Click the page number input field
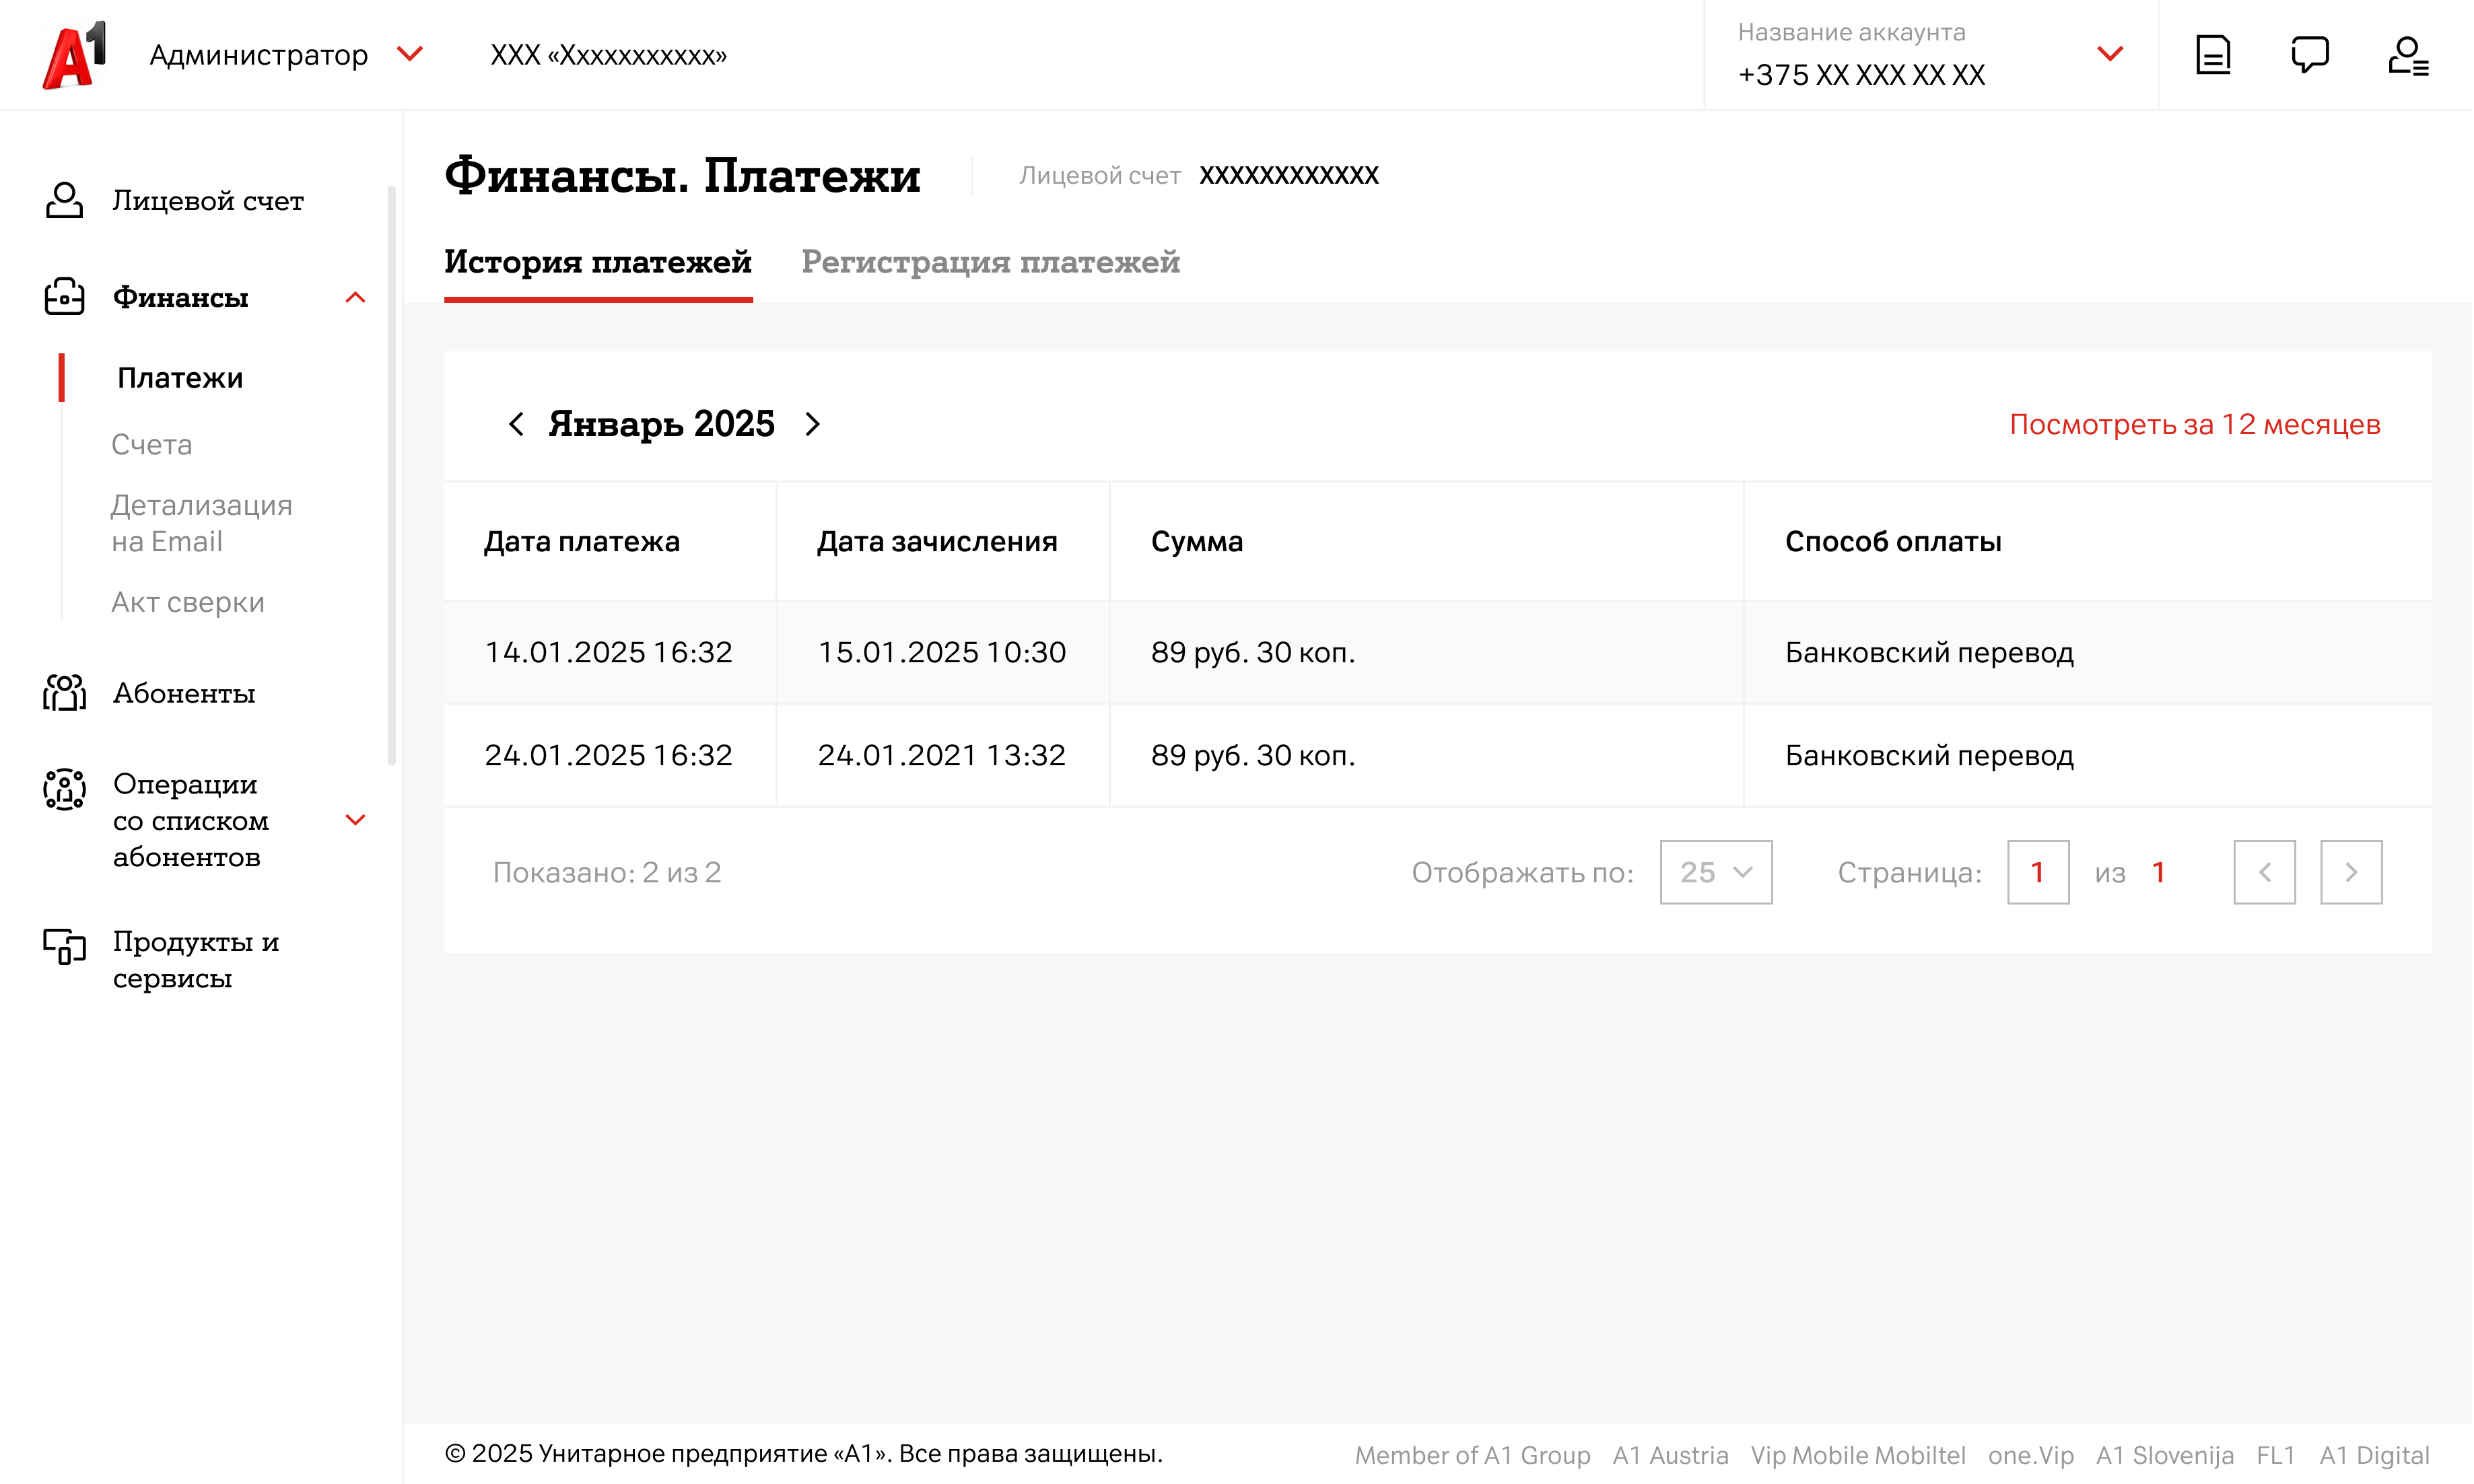 coord(2037,872)
